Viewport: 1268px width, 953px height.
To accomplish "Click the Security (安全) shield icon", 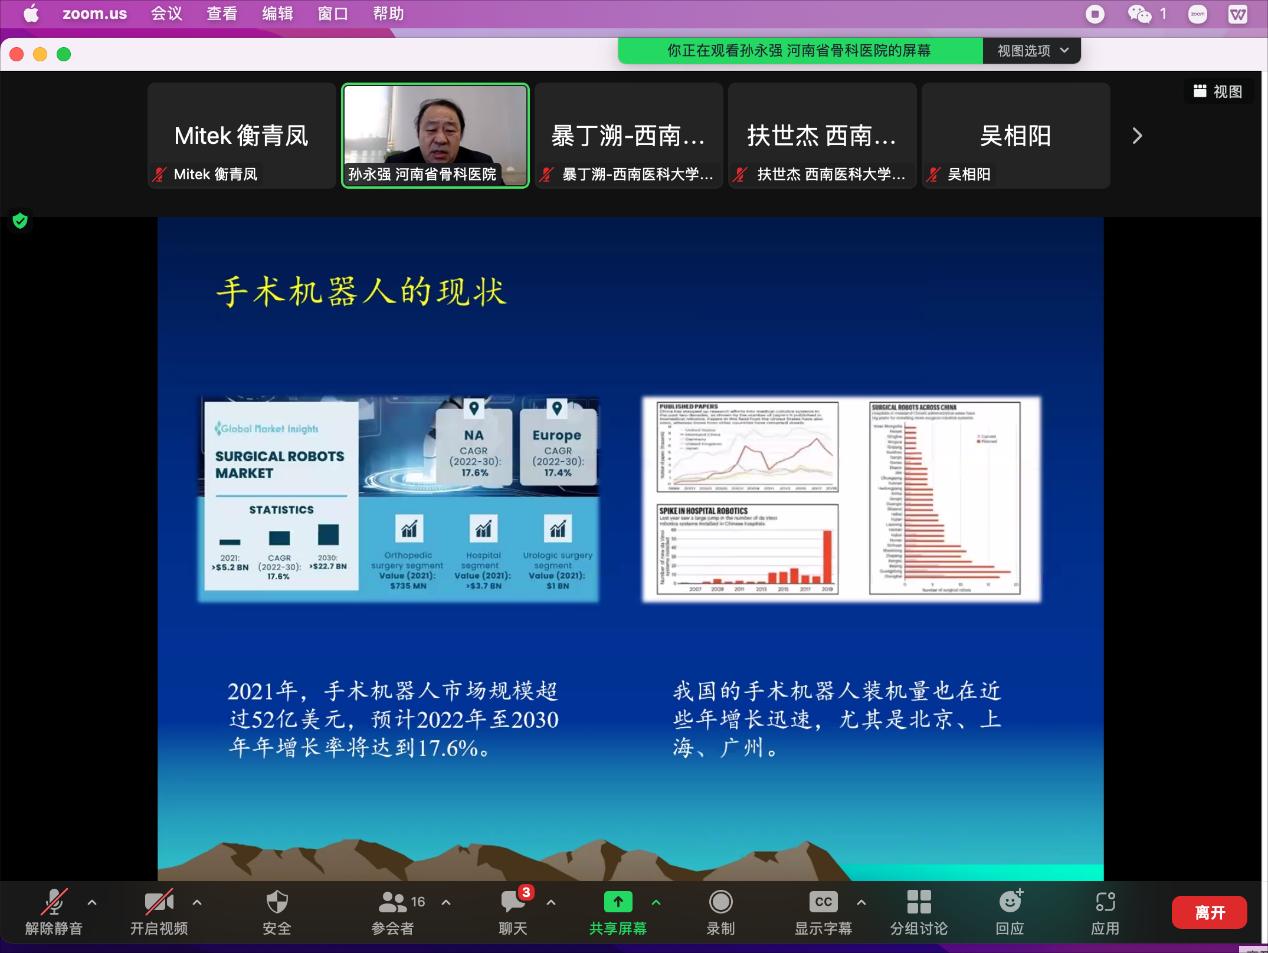I will pyautogui.click(x=277, y=902).
